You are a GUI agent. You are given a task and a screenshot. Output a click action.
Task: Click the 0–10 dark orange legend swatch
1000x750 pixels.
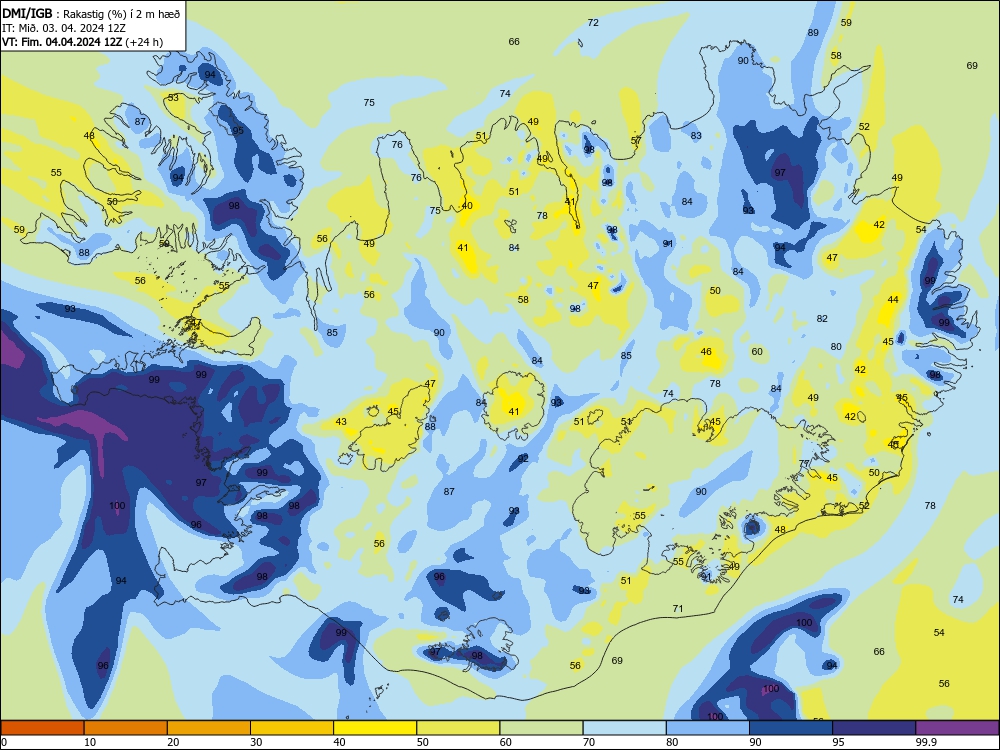pos(42,728)
